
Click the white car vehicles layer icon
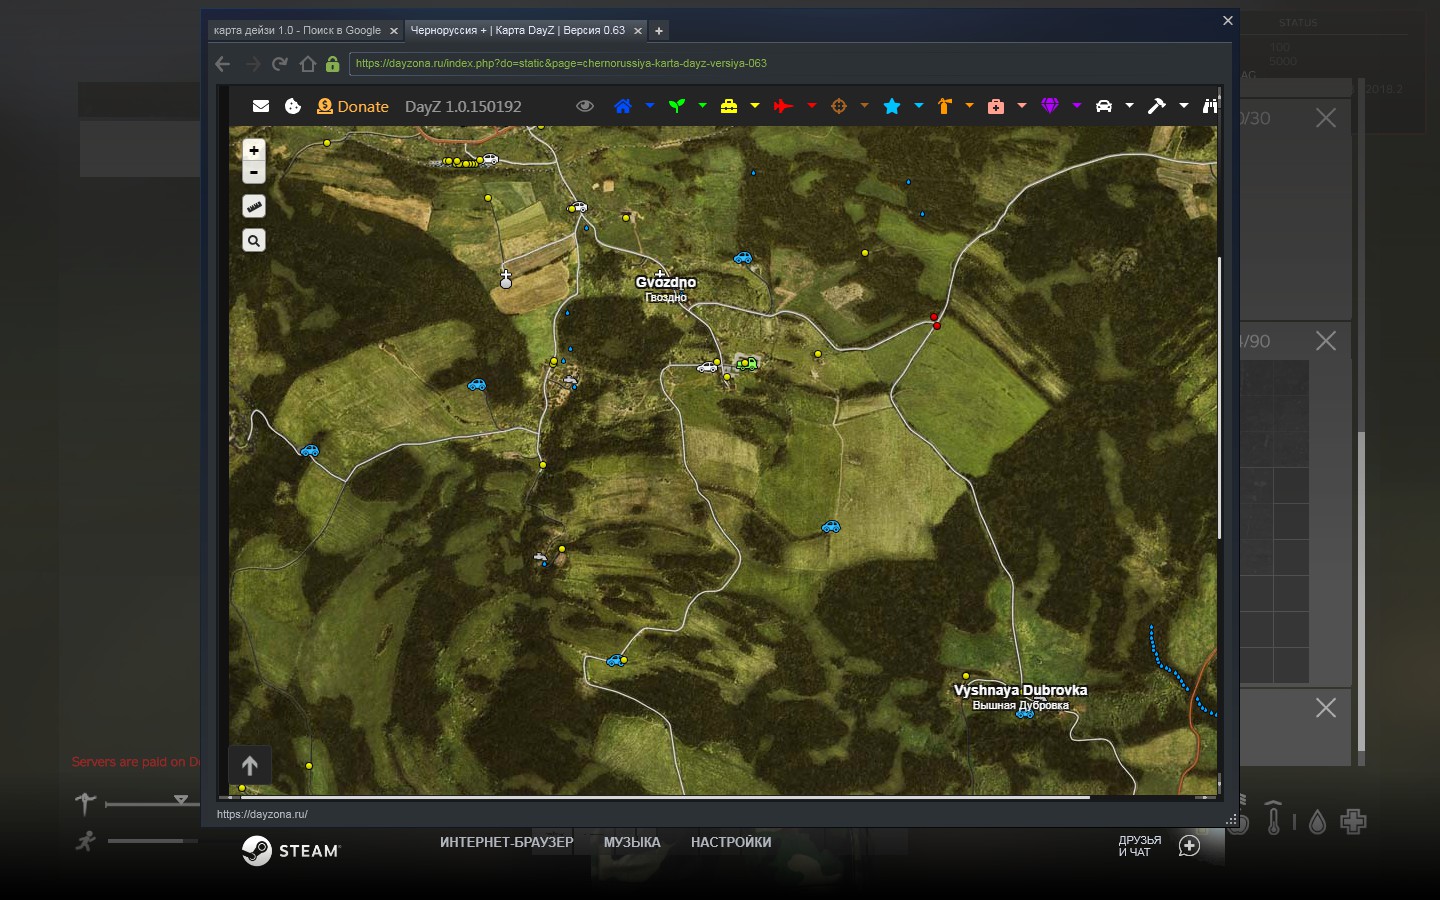[x=1104, y=106]
